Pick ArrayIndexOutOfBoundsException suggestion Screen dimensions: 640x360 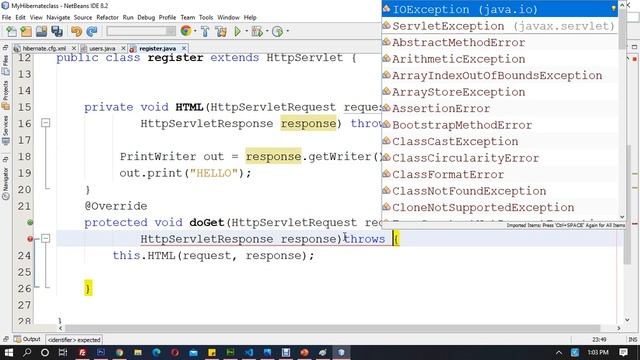[500, 76]
